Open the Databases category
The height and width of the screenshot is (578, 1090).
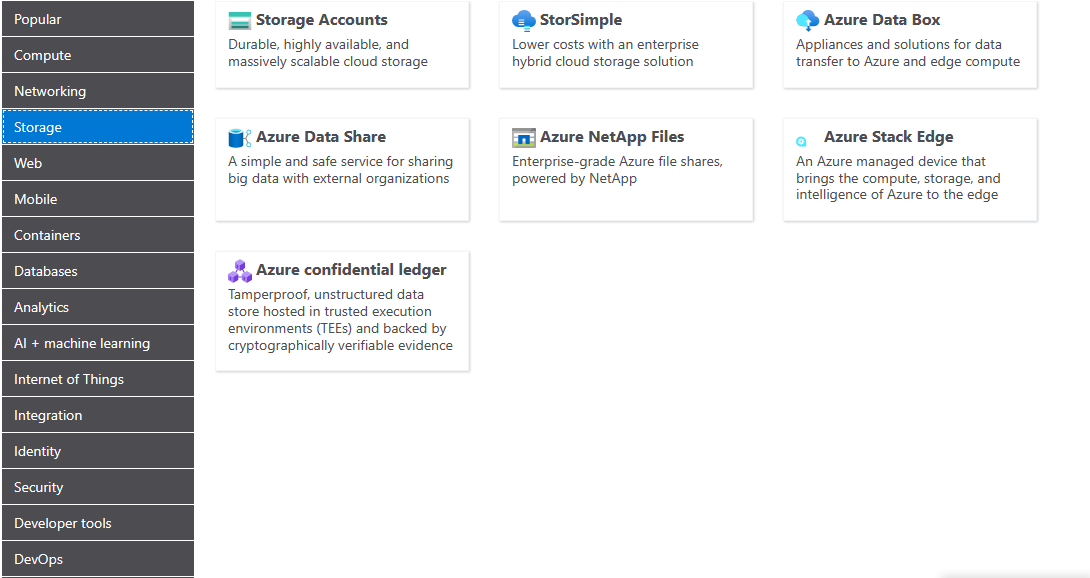pos(98,271)
